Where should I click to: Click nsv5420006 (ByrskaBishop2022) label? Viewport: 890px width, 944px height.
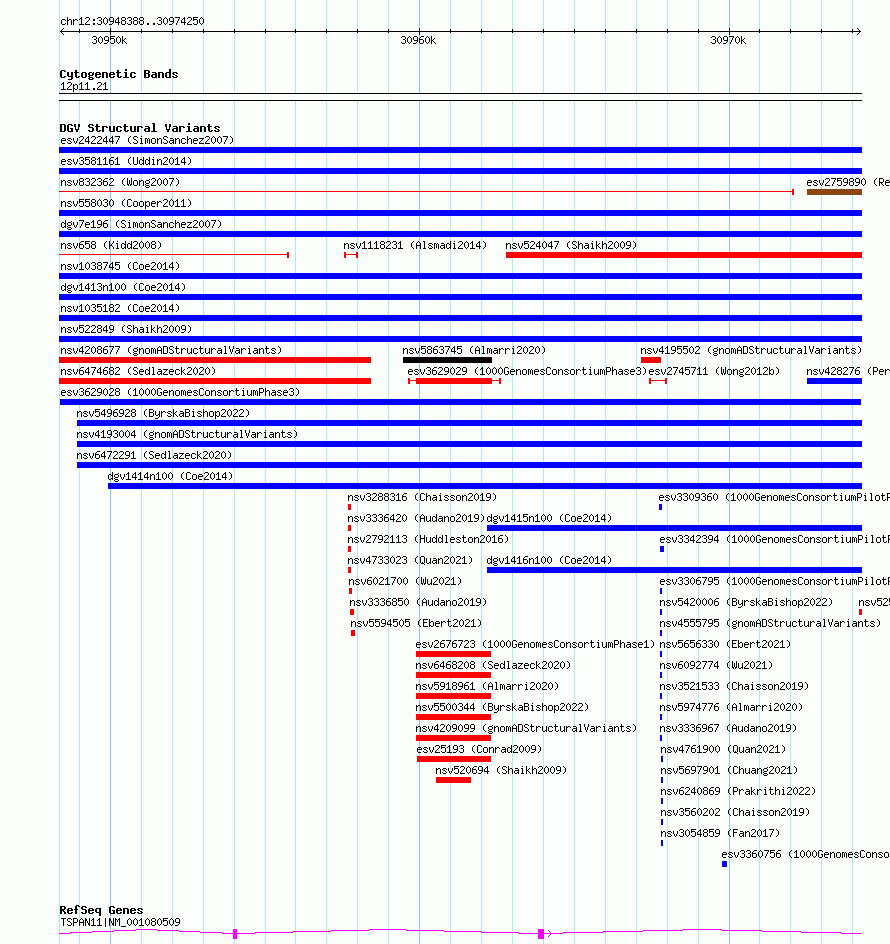(746, 603)
